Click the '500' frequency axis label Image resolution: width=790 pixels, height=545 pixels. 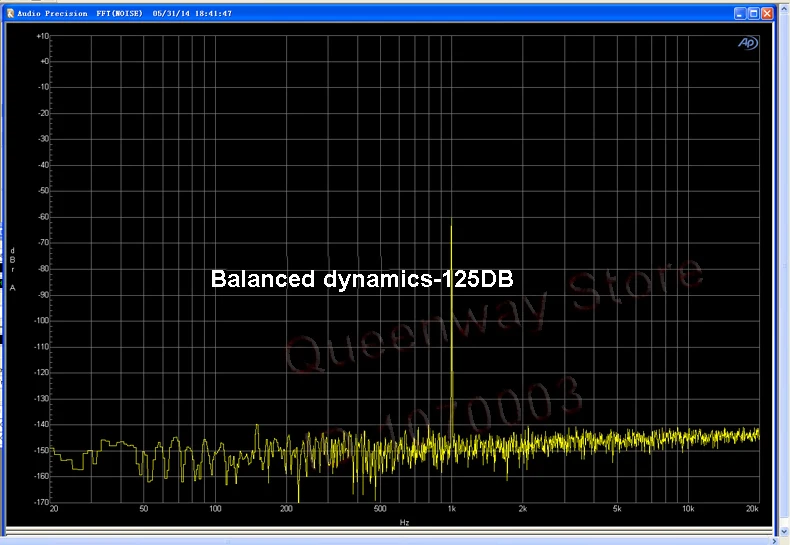tap(380, 509)
